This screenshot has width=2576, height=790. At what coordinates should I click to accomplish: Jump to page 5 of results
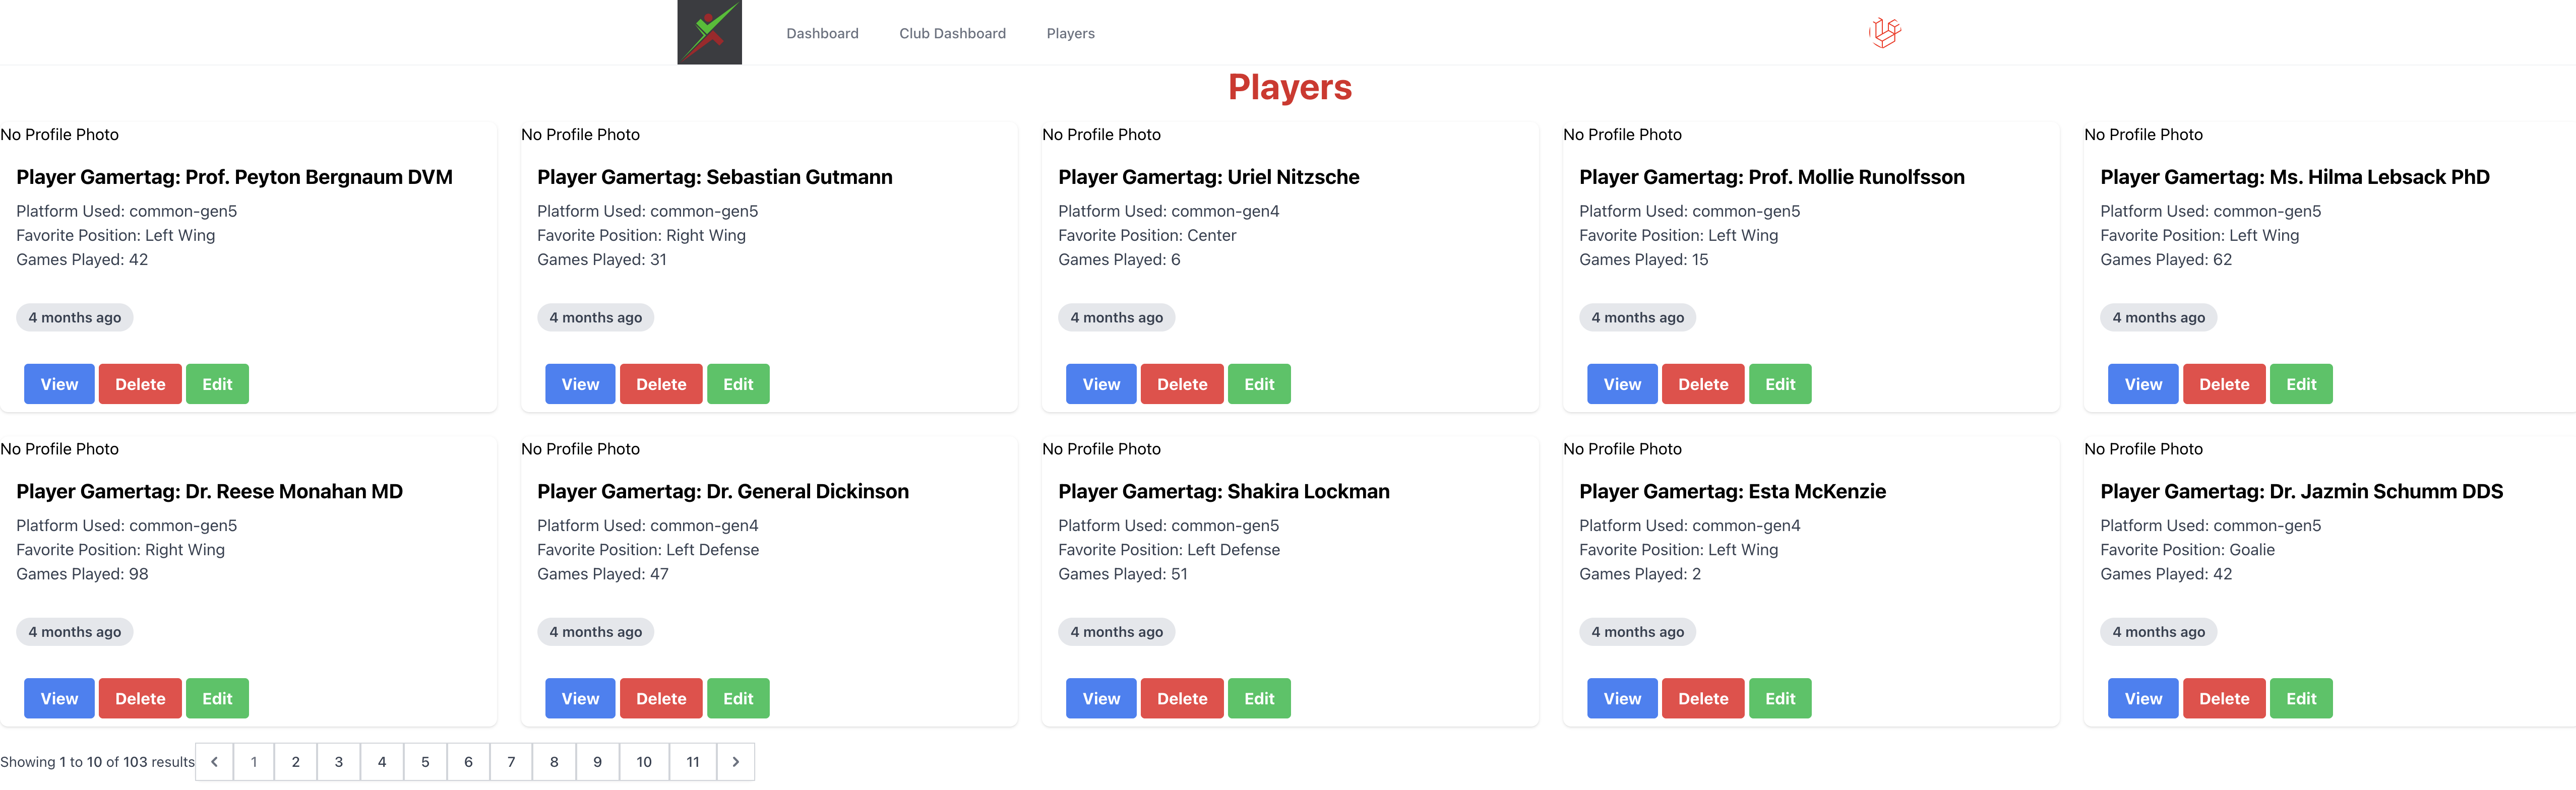coord(425,762)
